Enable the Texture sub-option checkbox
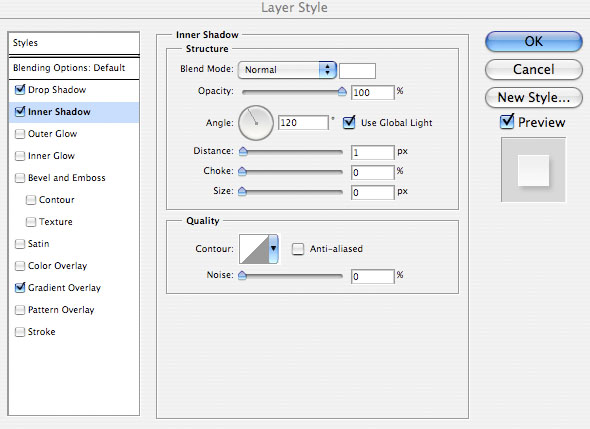The image size is (590, 429). click(x=31, y=222)
